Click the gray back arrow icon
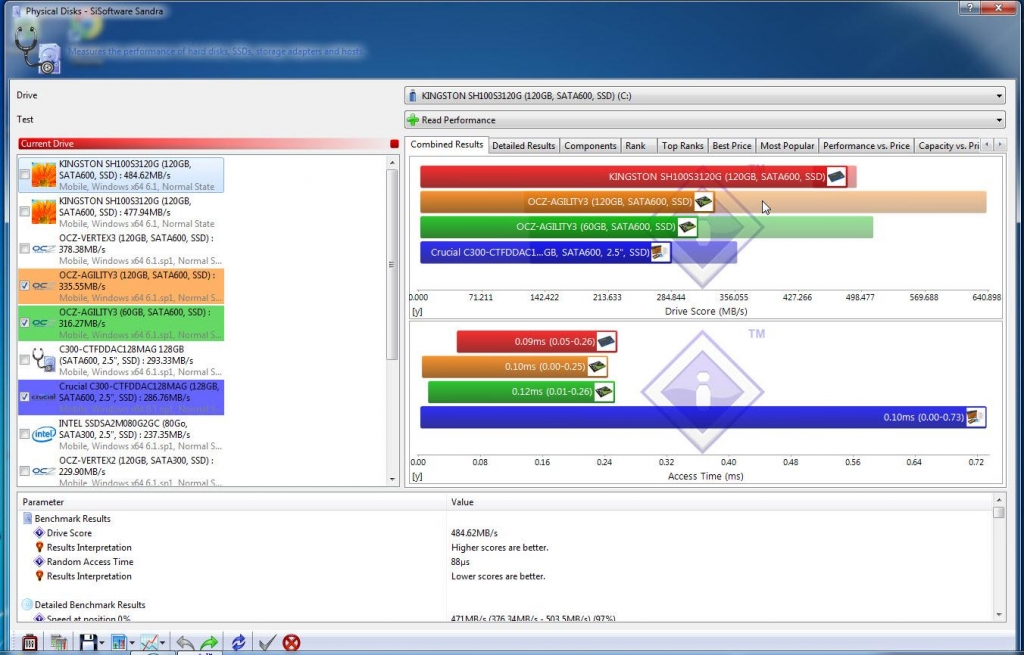 (185, 643)
